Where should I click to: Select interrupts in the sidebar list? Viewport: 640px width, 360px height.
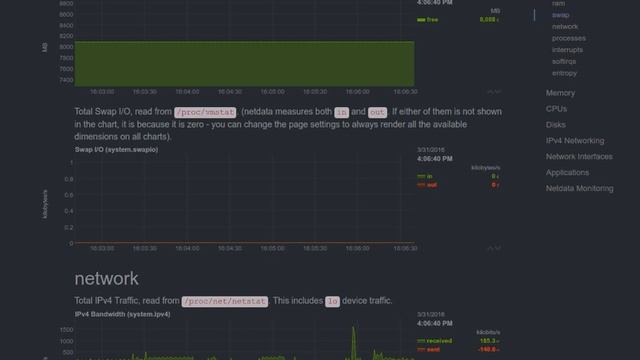click(567, 50)
